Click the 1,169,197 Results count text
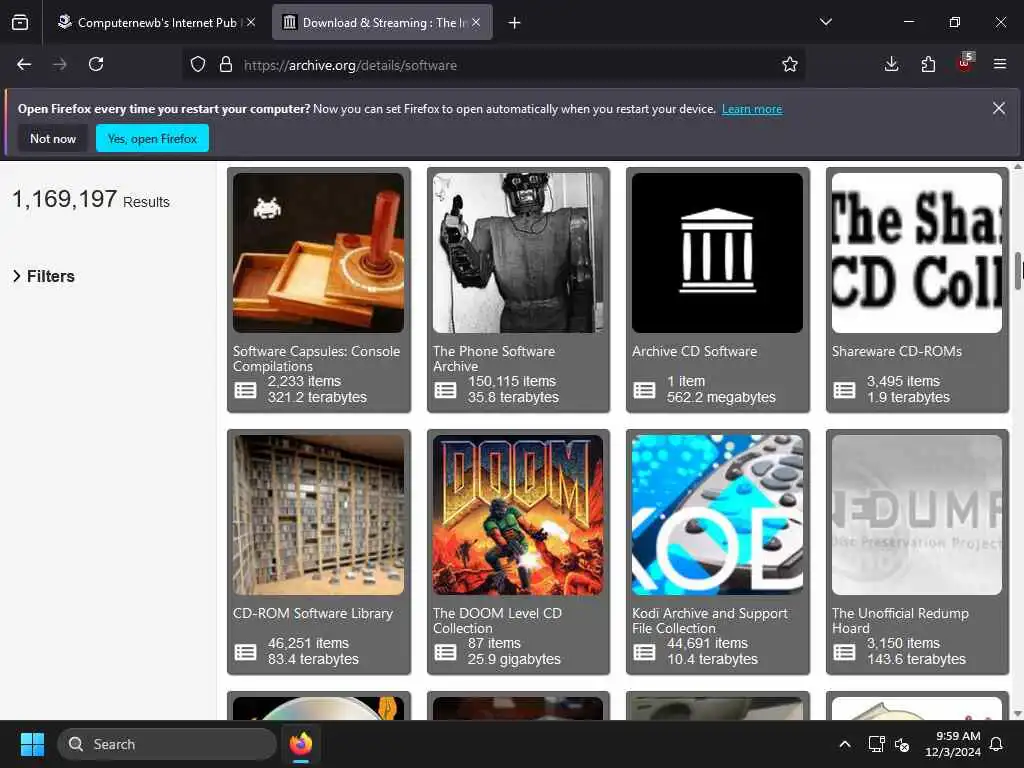 (x=91, y=199)
